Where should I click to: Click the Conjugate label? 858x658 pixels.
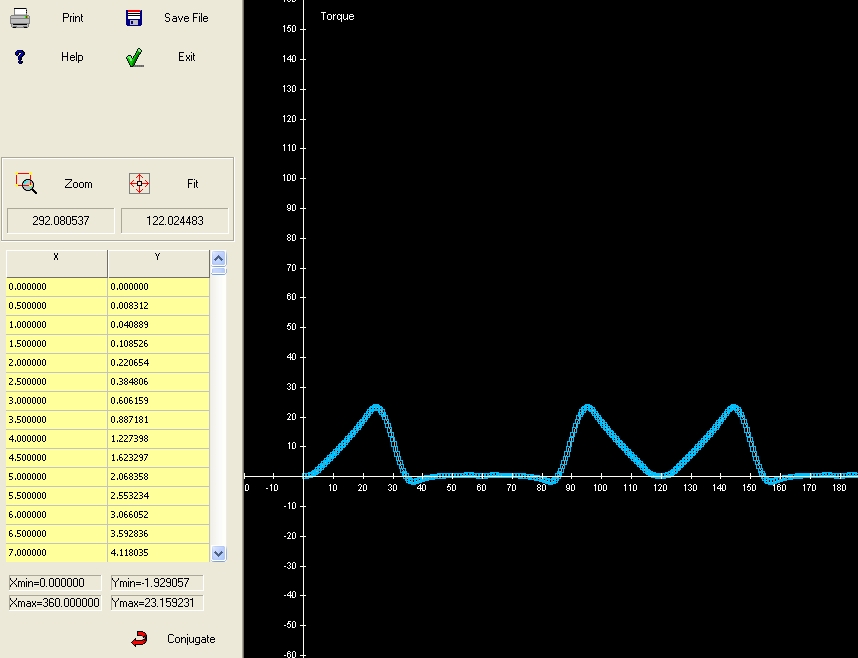click(x=191, y=639)
